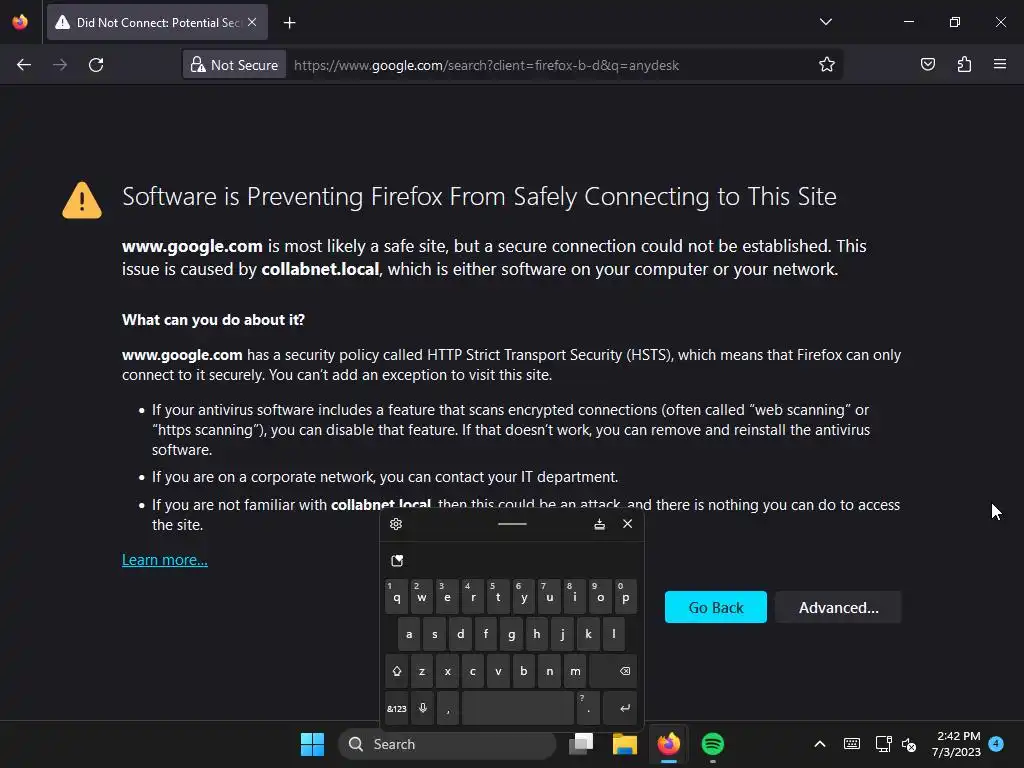This screenshot has width=1024, height=768.
Task: Tap the m key
Action: [x=575, y=671]
